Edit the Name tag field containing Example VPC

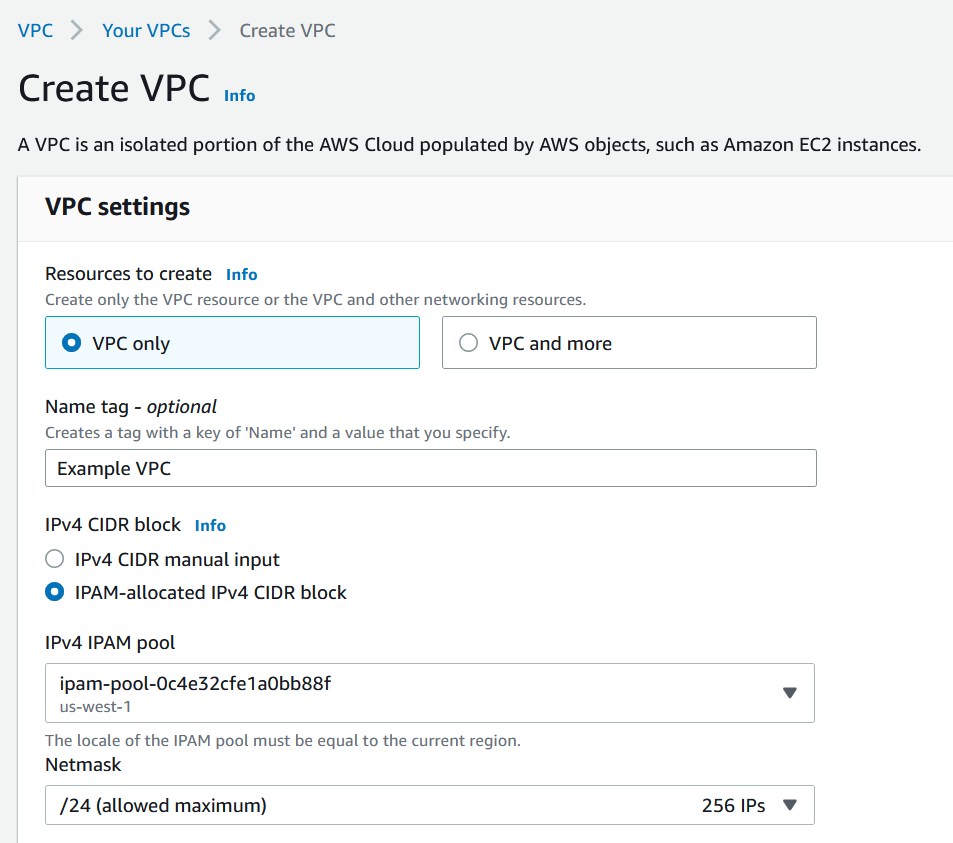[430, 467]
